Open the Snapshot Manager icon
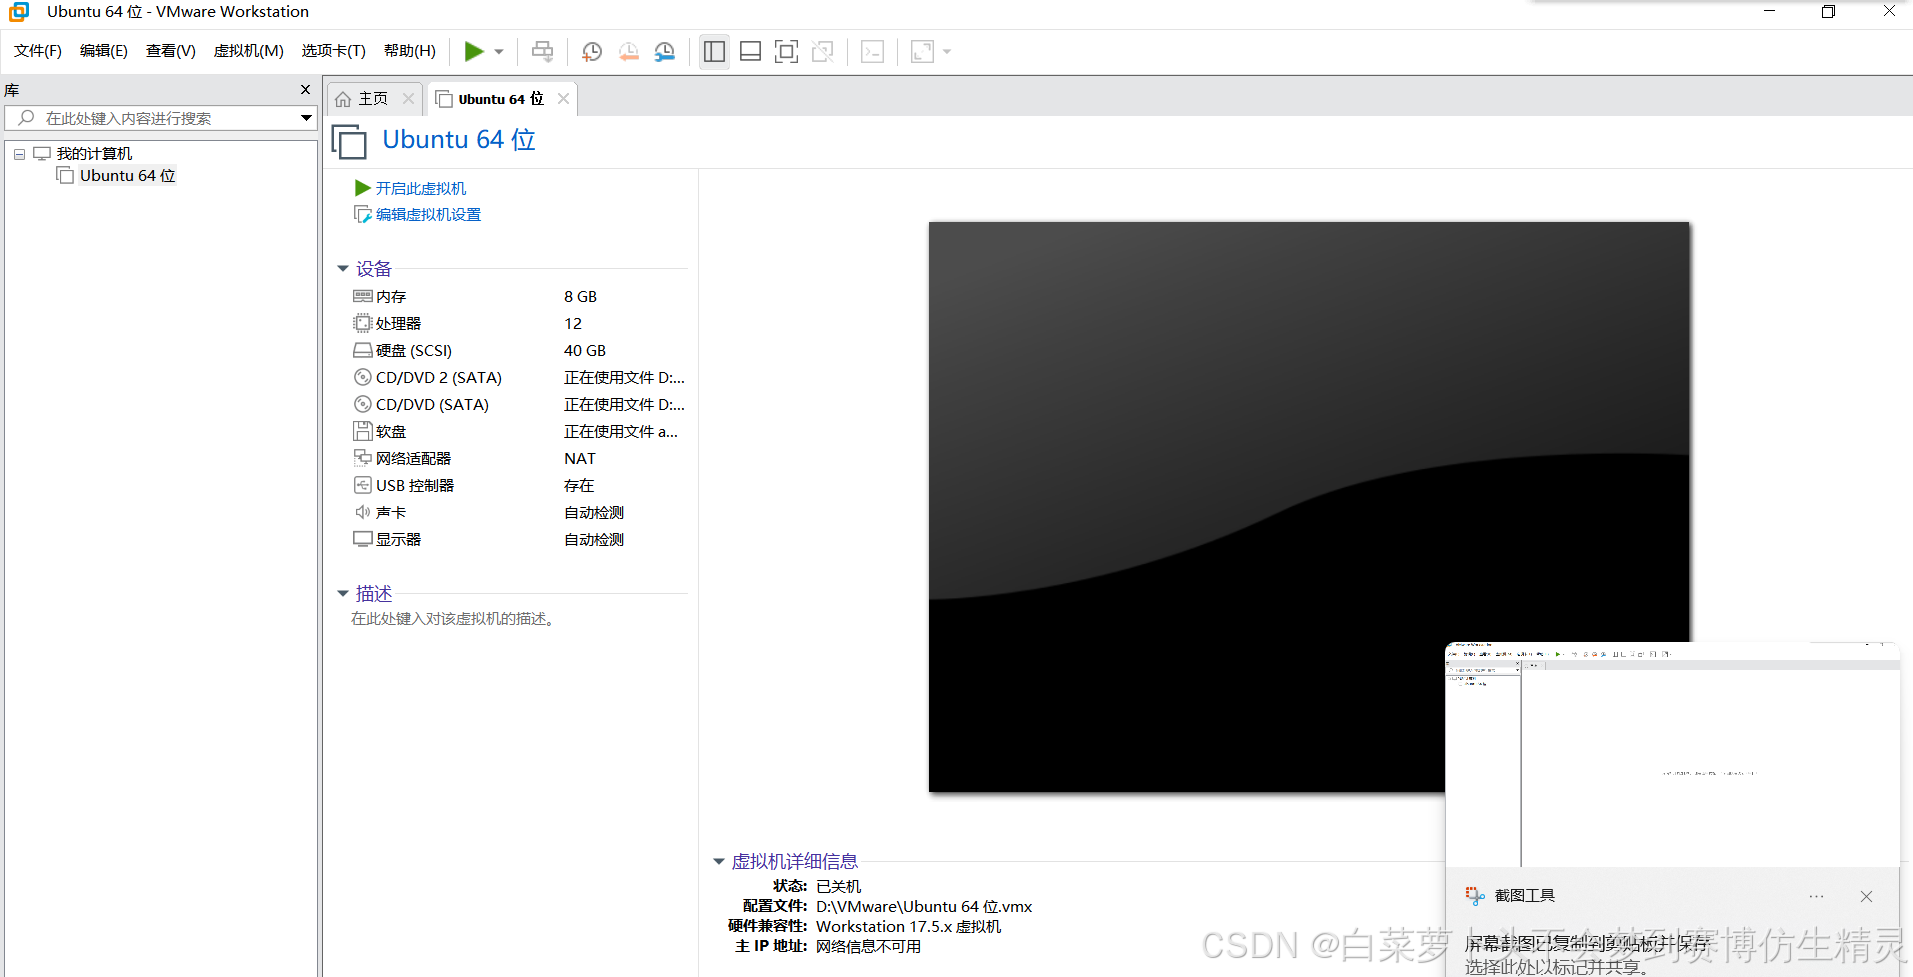Viewport: 1913px width, 977px height. (x=665, y=51)
